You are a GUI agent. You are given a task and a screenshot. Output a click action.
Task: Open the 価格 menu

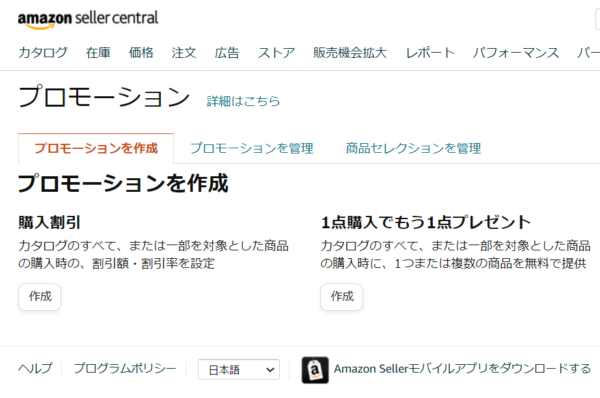point(141,52)
